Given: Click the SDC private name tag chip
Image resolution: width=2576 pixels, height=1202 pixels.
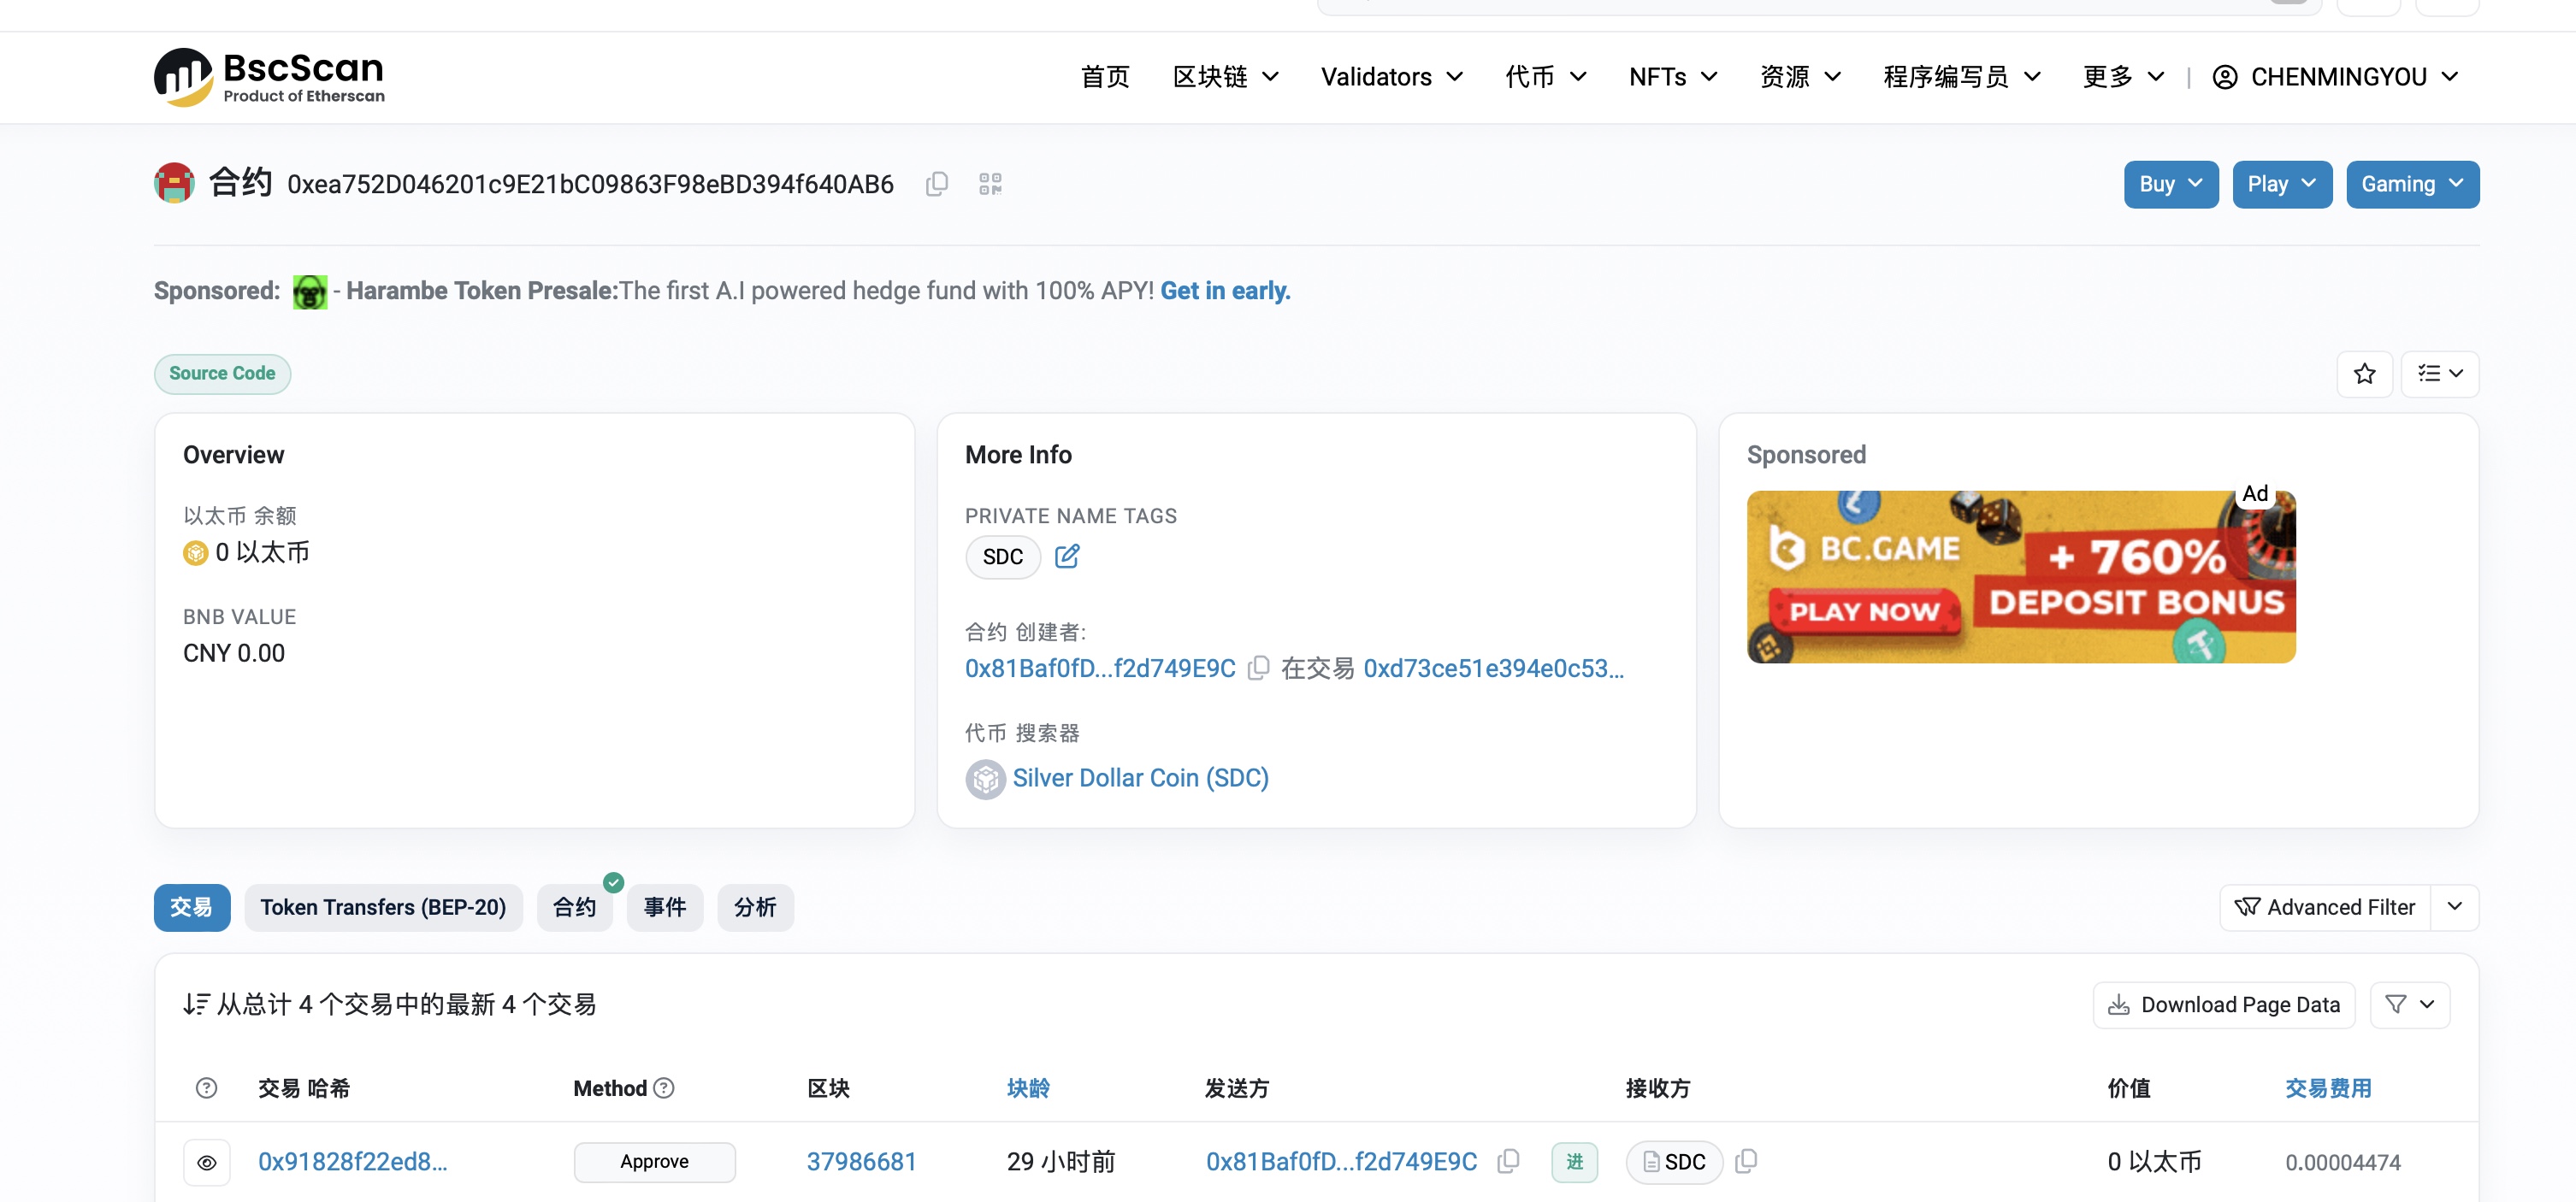Looking at the screenshot, I should click(x=1002, y=557).
